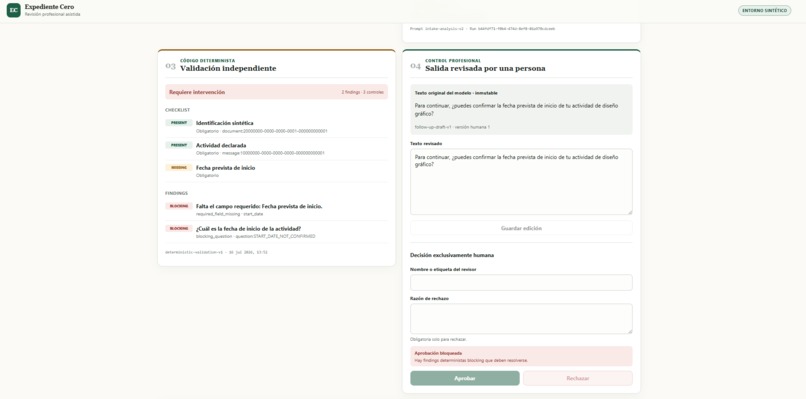Click the Decisión exclusivamente humana heading

[x=452, y=255]
